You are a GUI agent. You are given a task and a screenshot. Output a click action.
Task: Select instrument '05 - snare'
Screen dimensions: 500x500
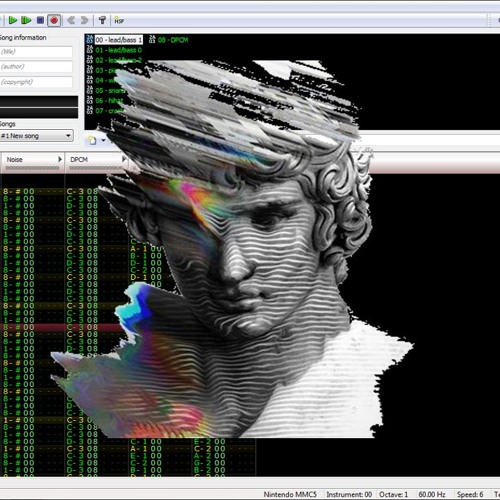[x=109, y=91]
